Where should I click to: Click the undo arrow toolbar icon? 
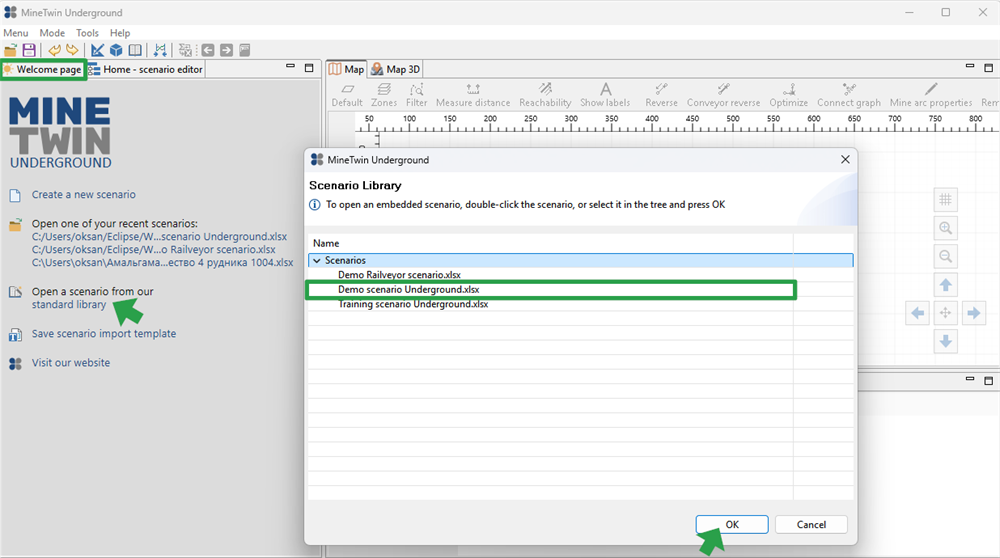click(x=55, y=50)
